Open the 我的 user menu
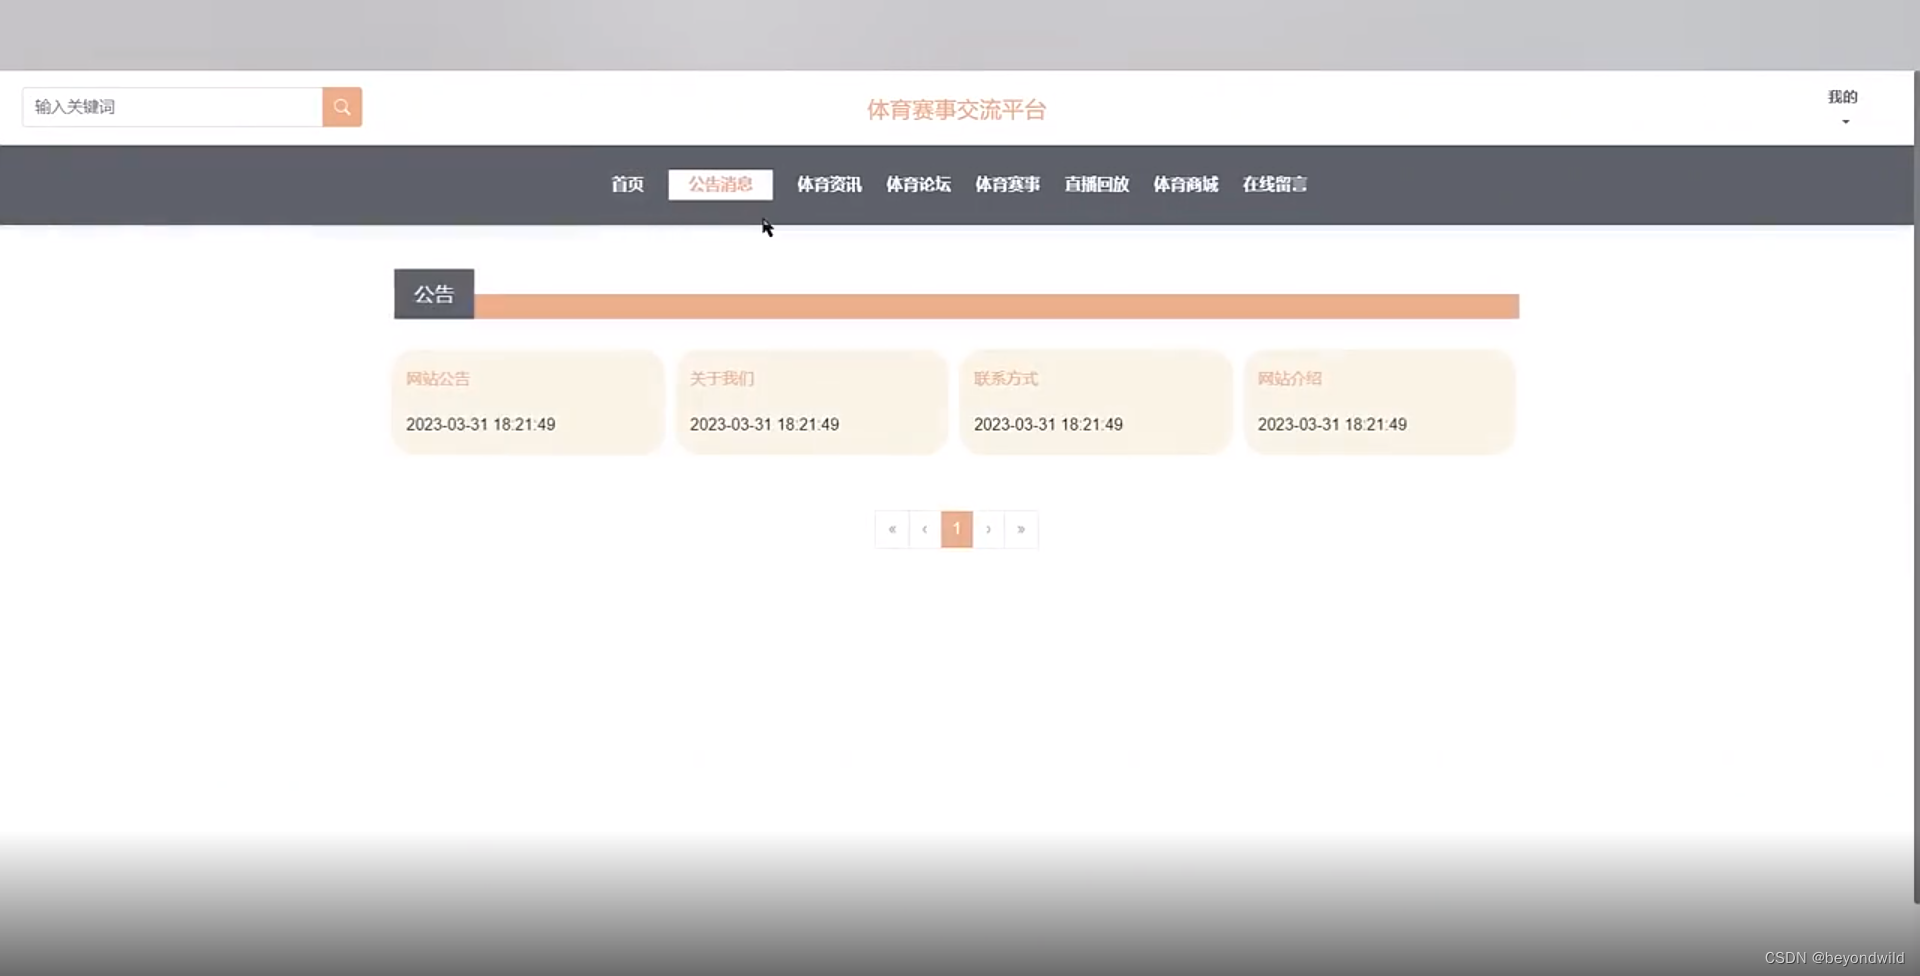The height and width of the screenshot is (976, 1920). tap(1844, 97)
